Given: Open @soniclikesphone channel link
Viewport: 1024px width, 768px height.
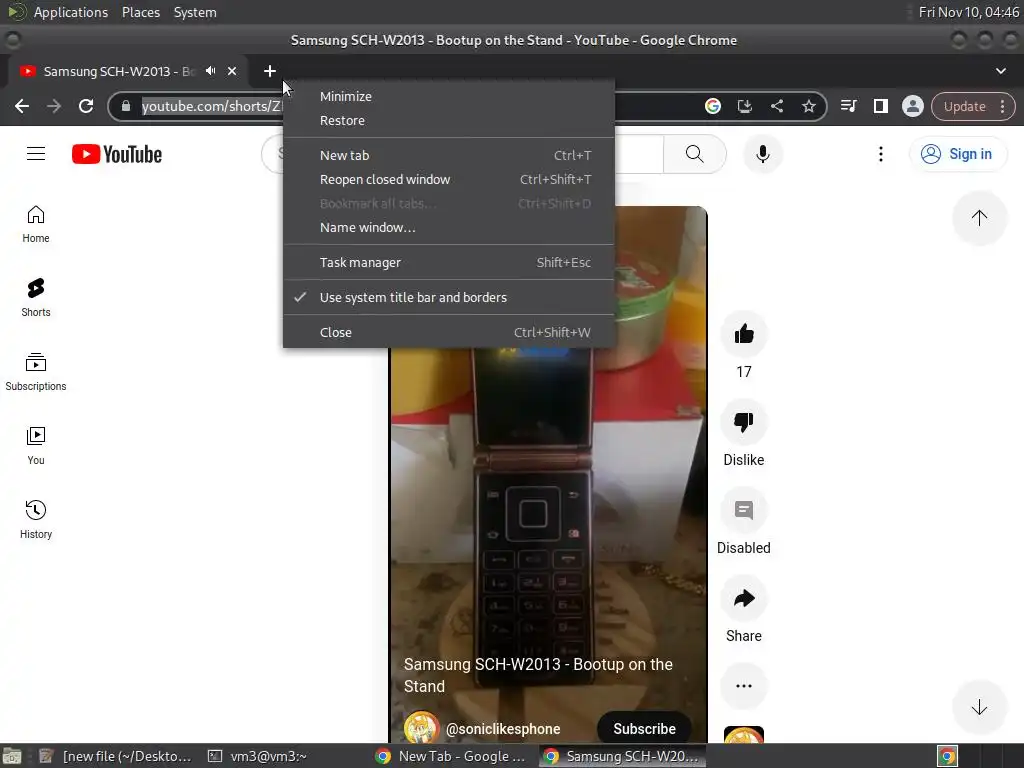Looking at the screenshot, I should click(503, 729).
